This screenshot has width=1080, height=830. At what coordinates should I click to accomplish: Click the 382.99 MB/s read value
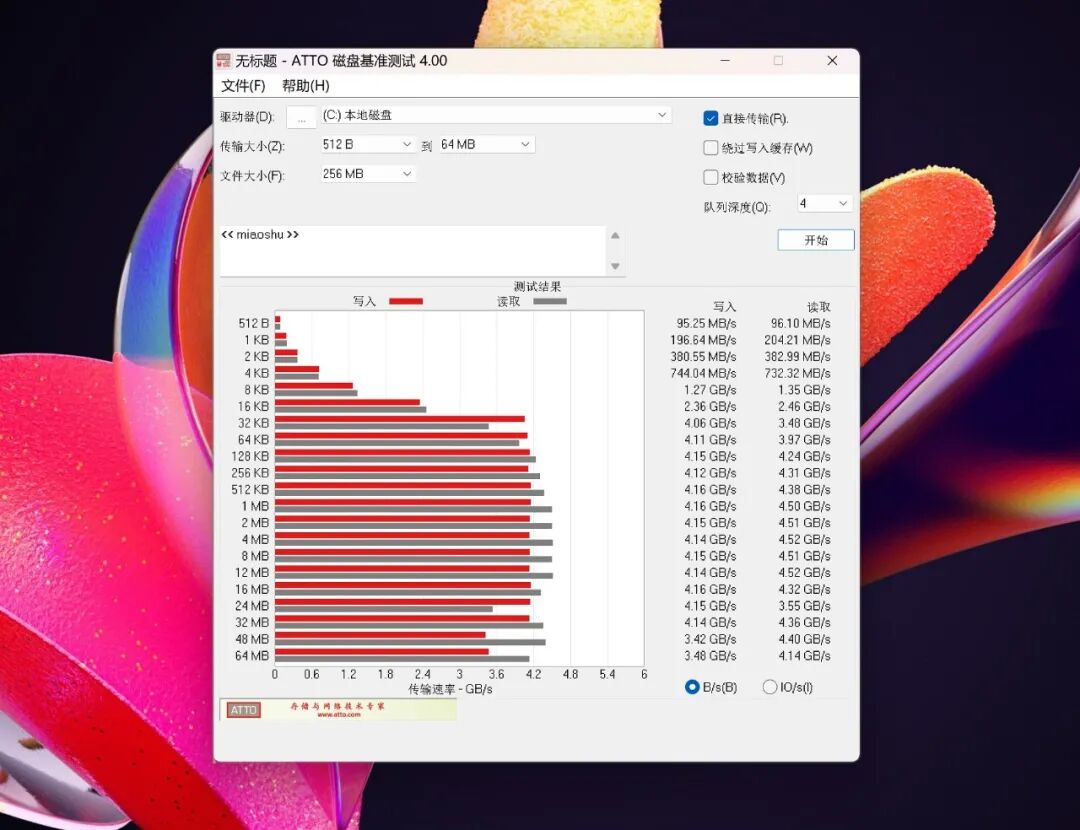point(798,357)
